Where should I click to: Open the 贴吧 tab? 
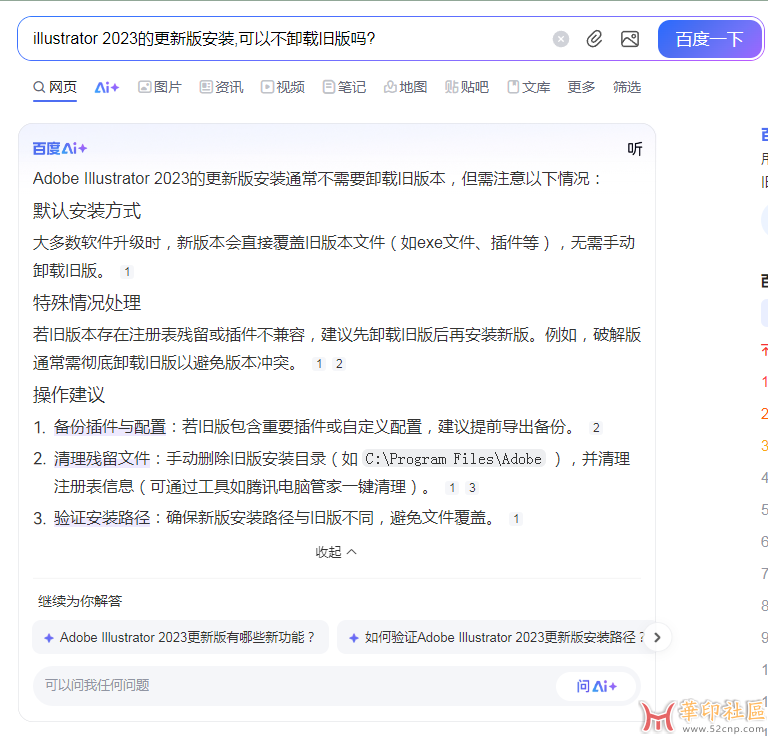(467, 87)
